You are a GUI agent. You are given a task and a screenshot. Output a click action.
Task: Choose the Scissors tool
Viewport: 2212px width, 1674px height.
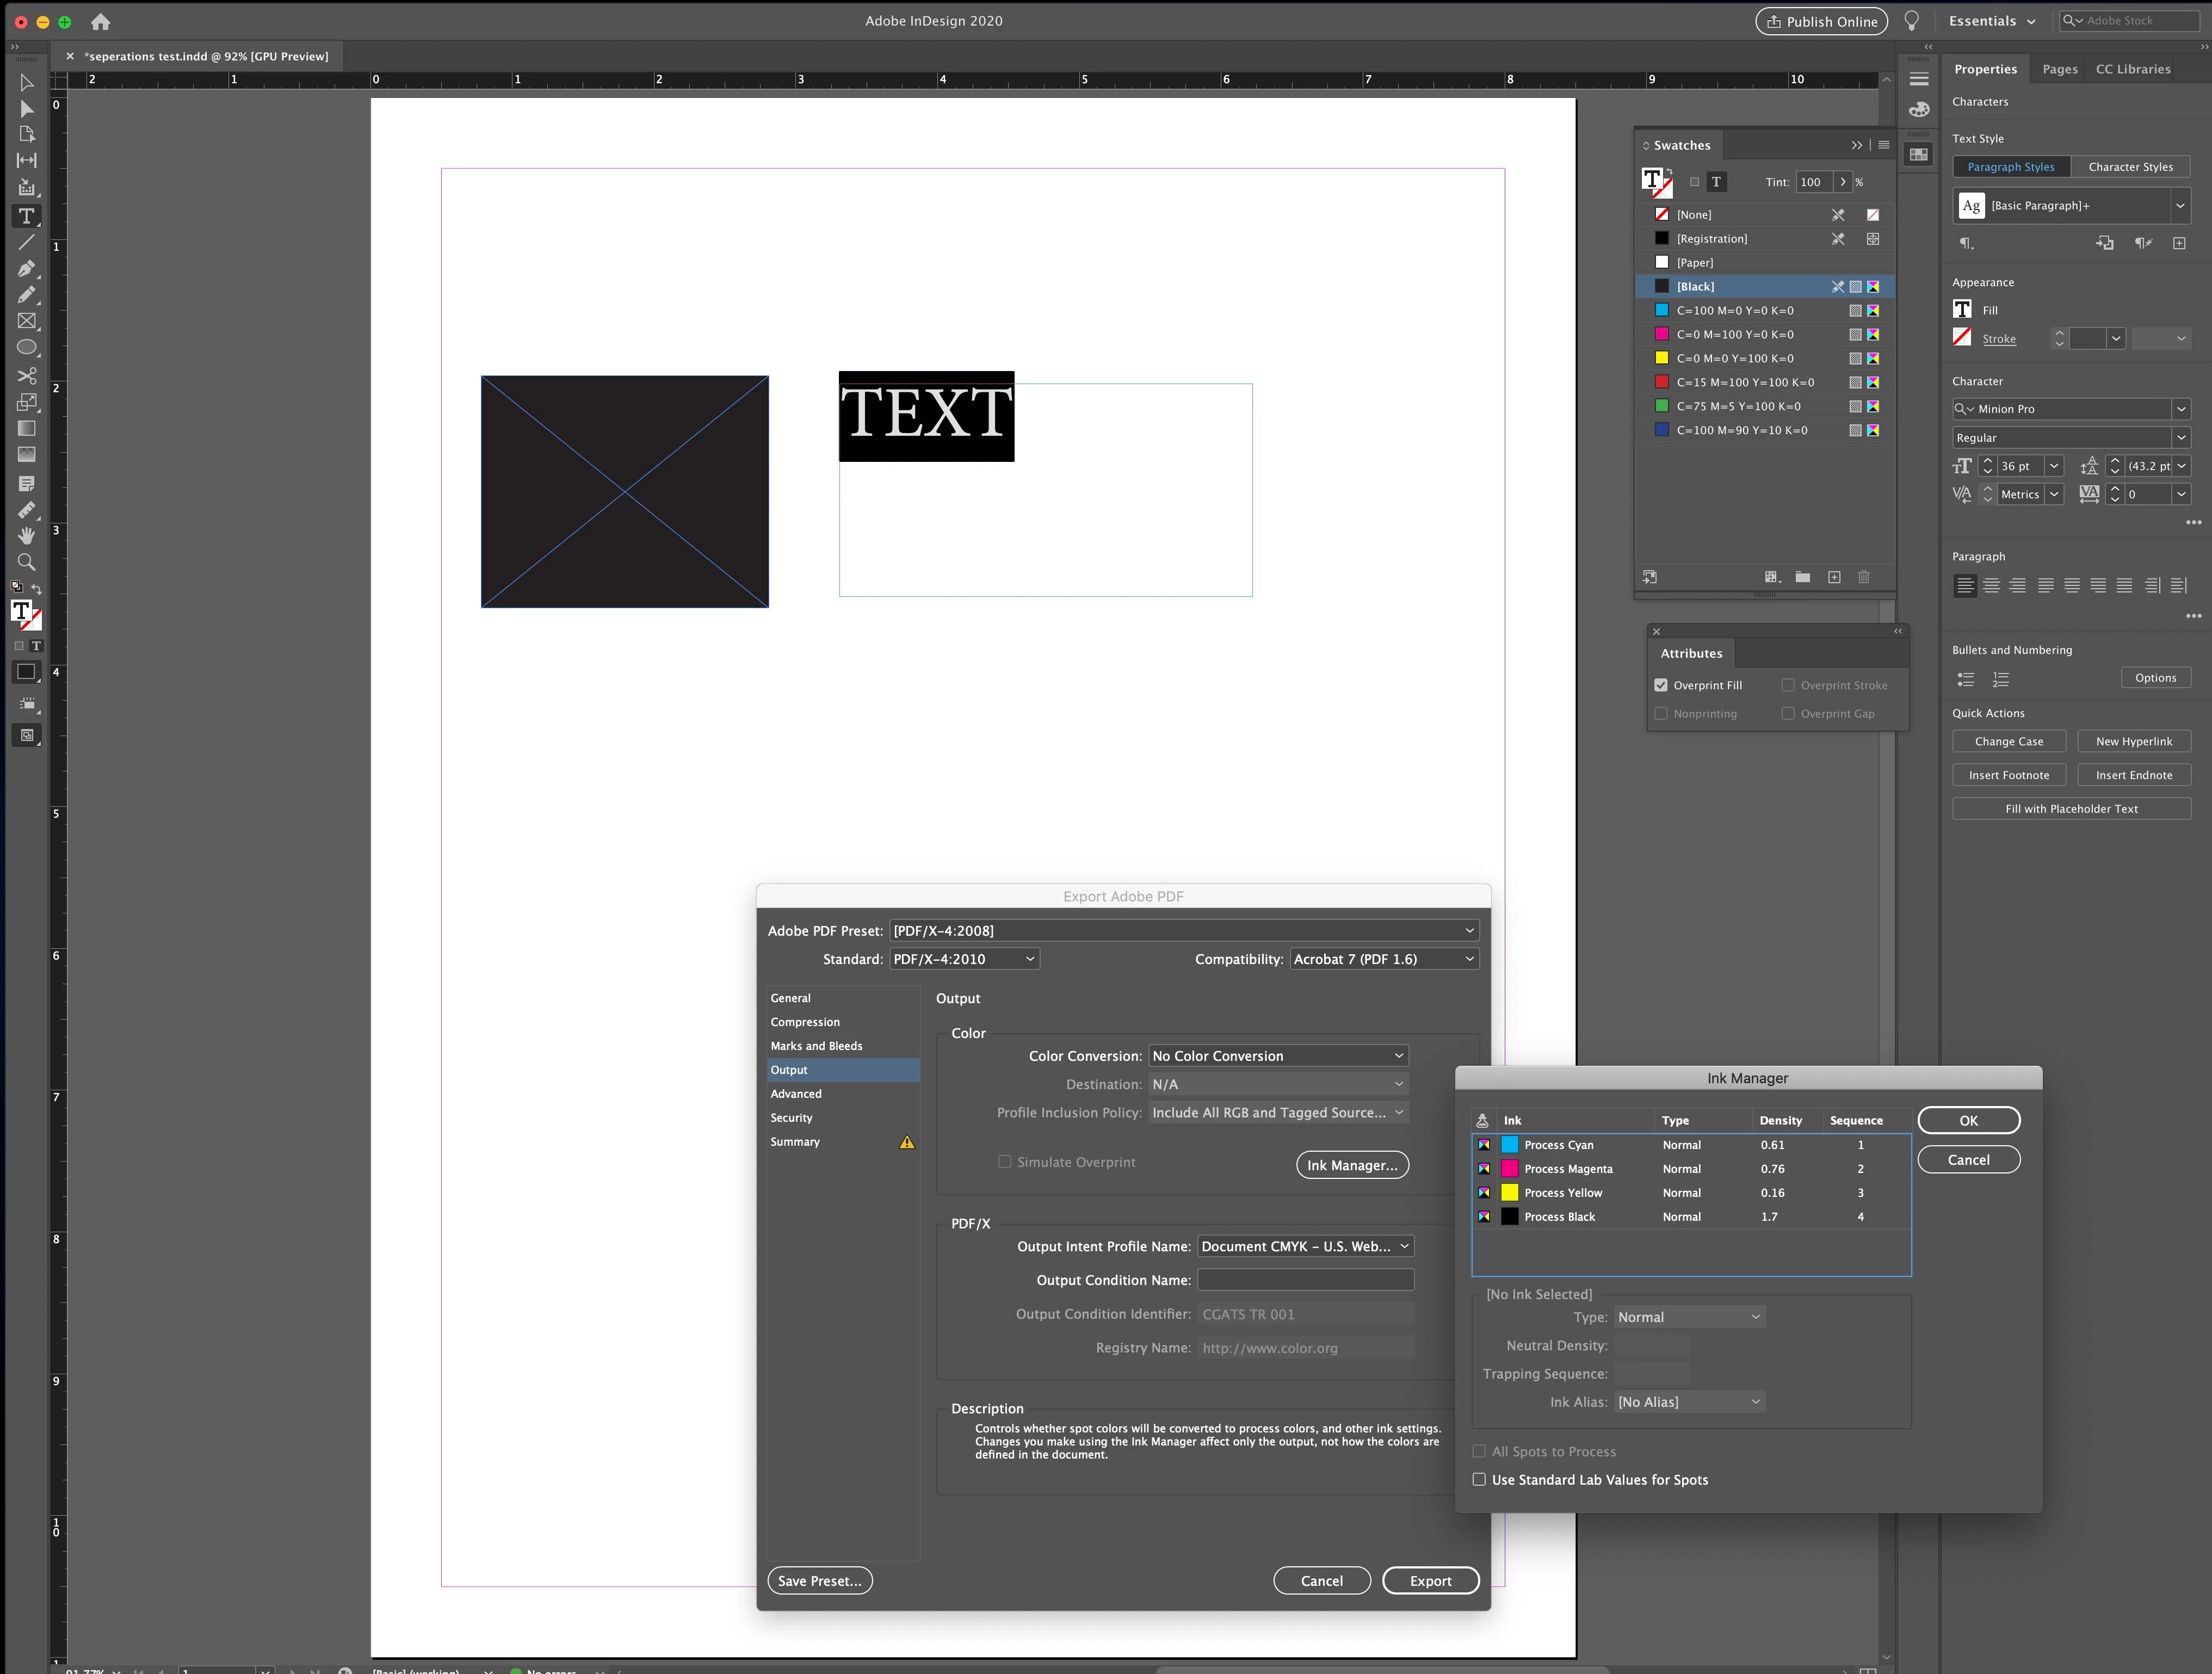pos(27,375)
